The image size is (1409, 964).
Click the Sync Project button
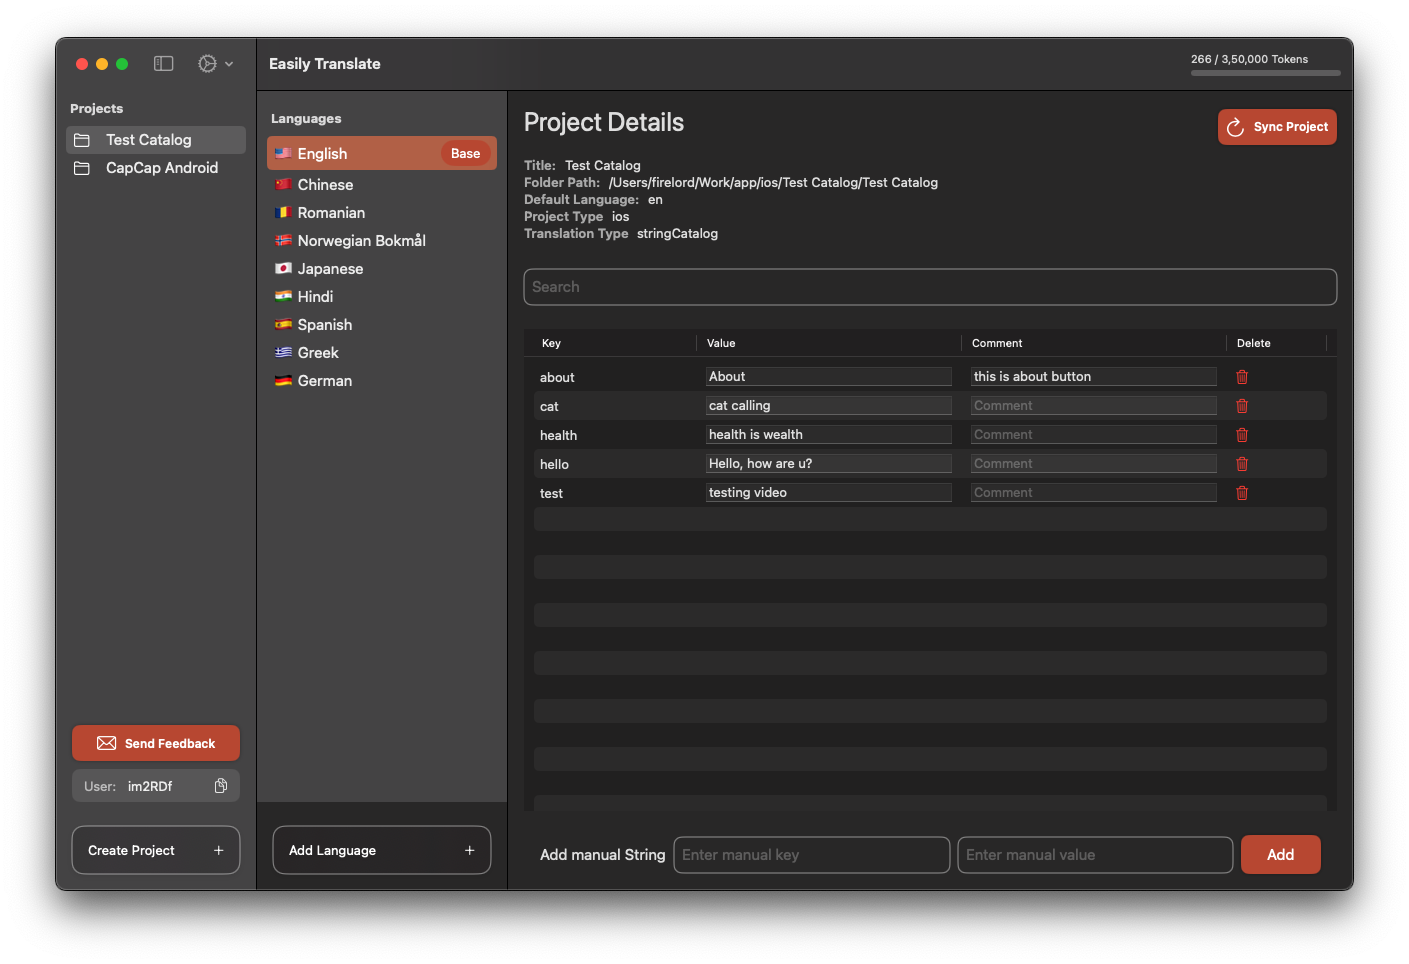pyautogui.click(x=1277, y=127)
